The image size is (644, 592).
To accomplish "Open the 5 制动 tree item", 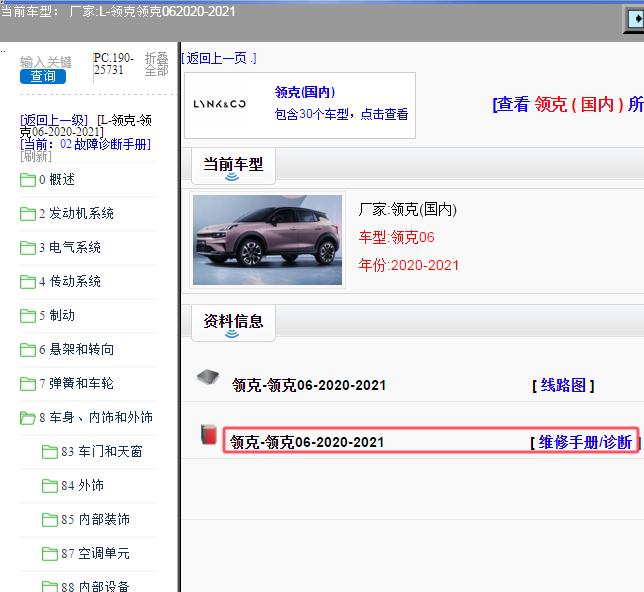I will click(57, 316).
